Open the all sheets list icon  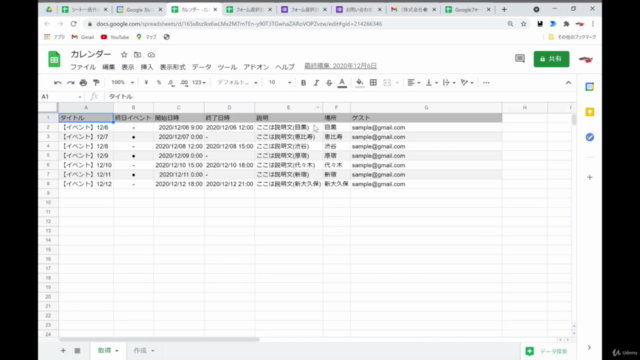click(x=77, y=351)
